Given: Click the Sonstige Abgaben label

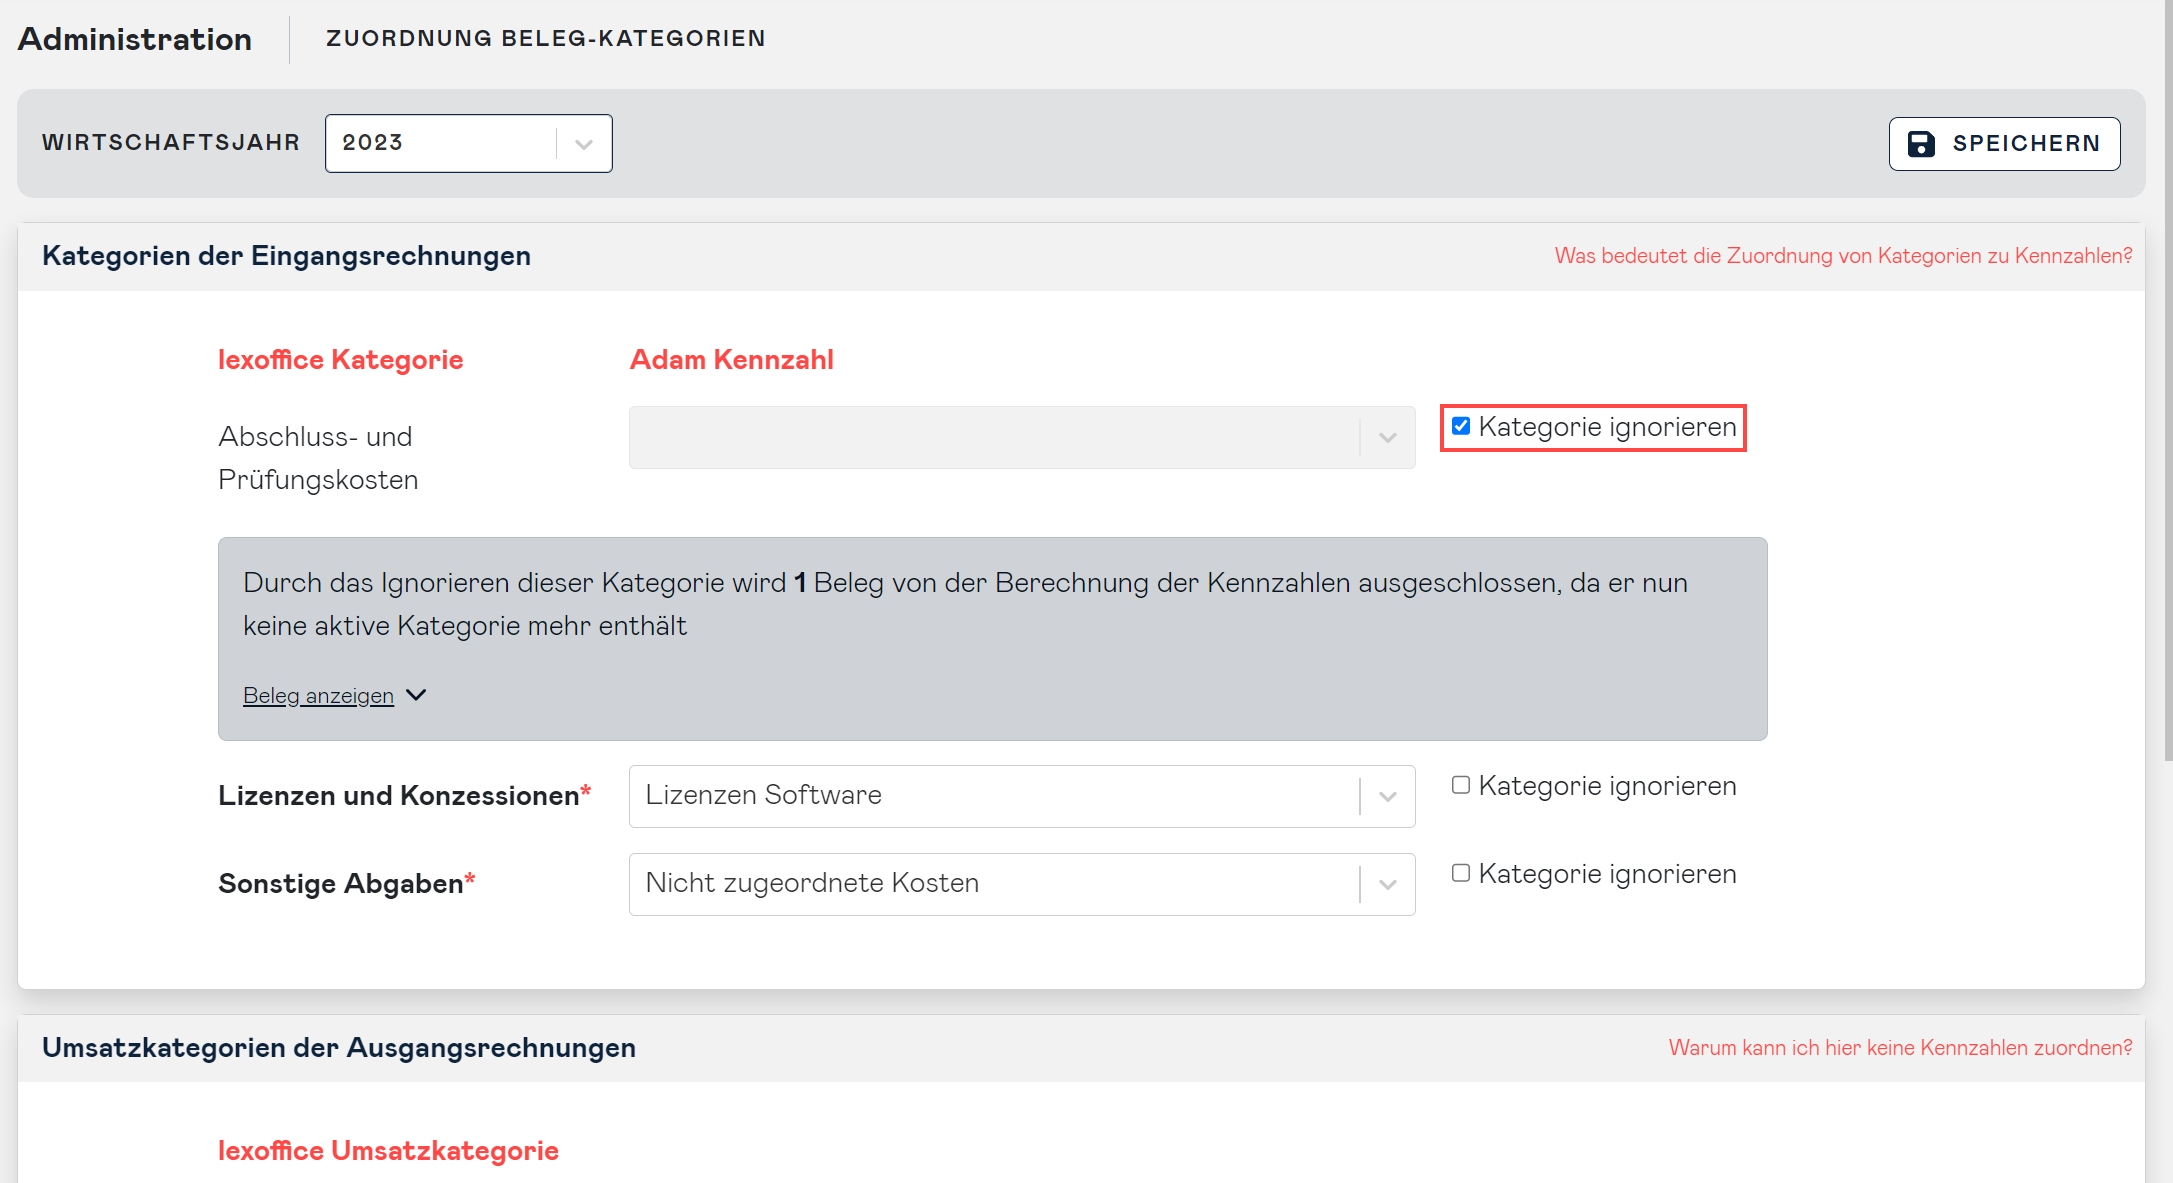Looking at the screenshot, I should click(x=347, y=884).
